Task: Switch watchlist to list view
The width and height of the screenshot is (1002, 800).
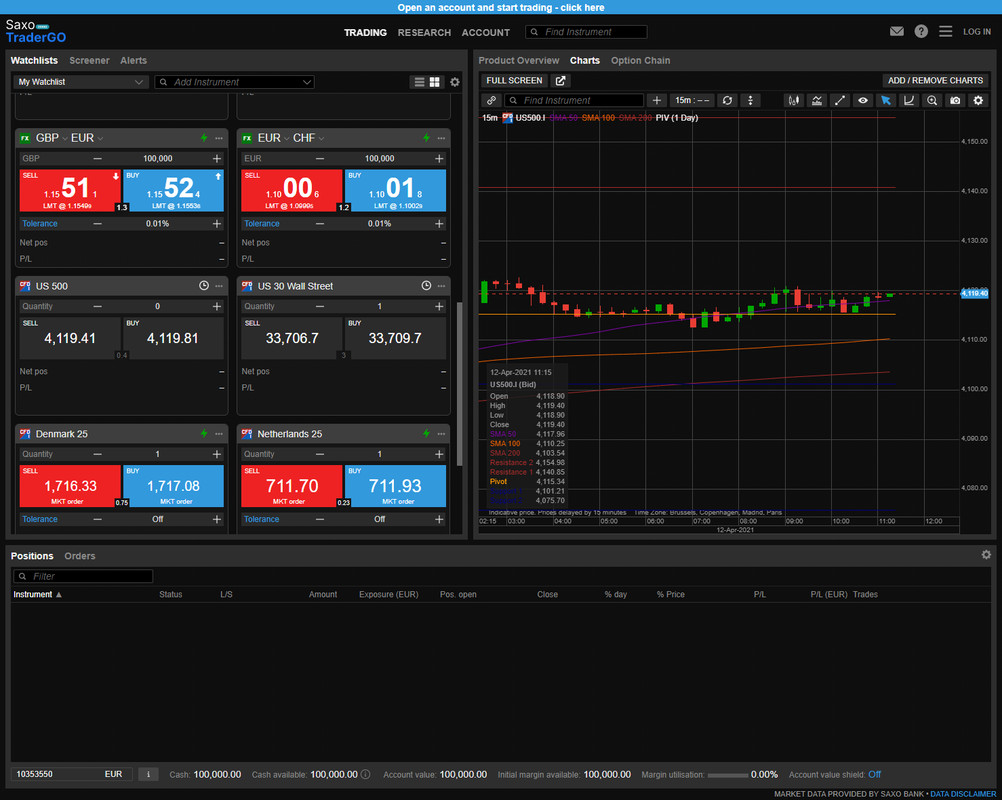Action: (419, 82)
